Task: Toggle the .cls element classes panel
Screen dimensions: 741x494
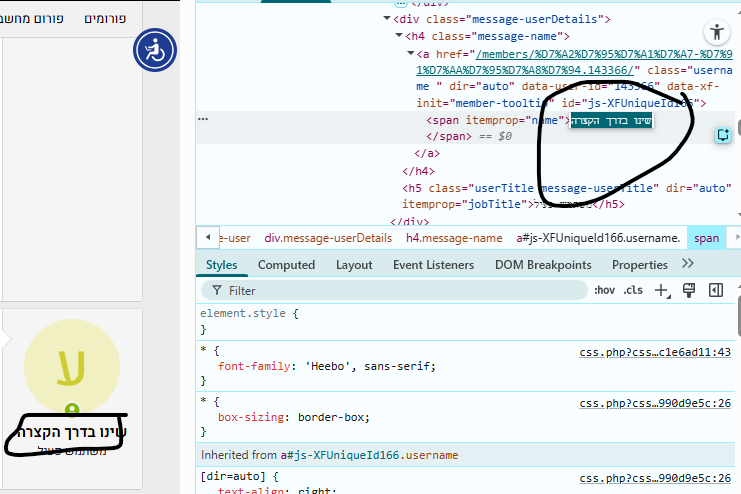Action: 633,290
